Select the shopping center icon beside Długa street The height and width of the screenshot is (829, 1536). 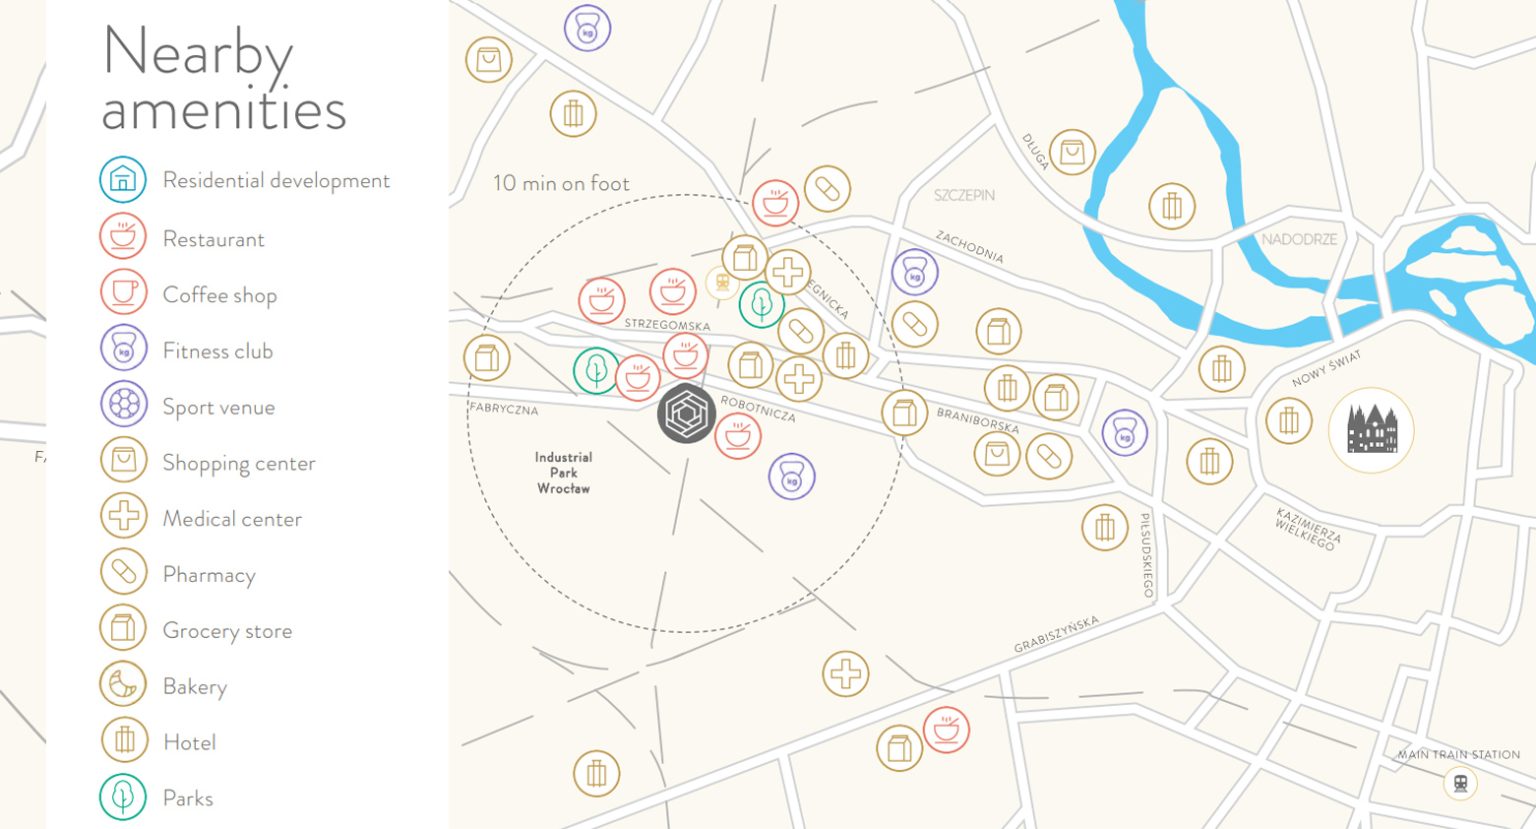[1072, 153]
